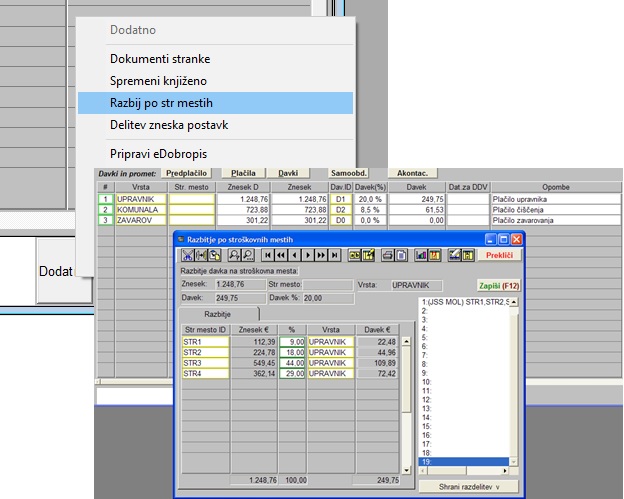The image size is (624, 499).
Task: Click the copy document toolbar icon
Action: (401, 255)
